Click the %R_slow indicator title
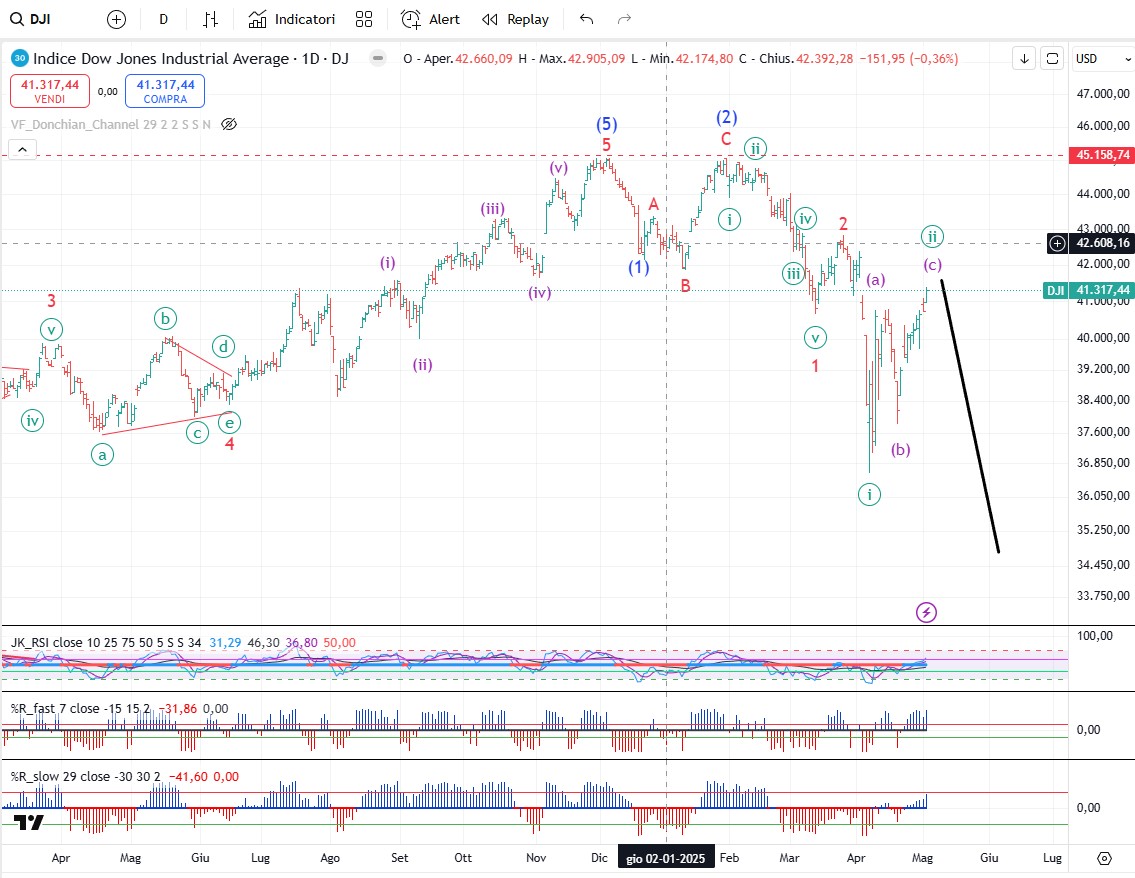 coord(86,777)
